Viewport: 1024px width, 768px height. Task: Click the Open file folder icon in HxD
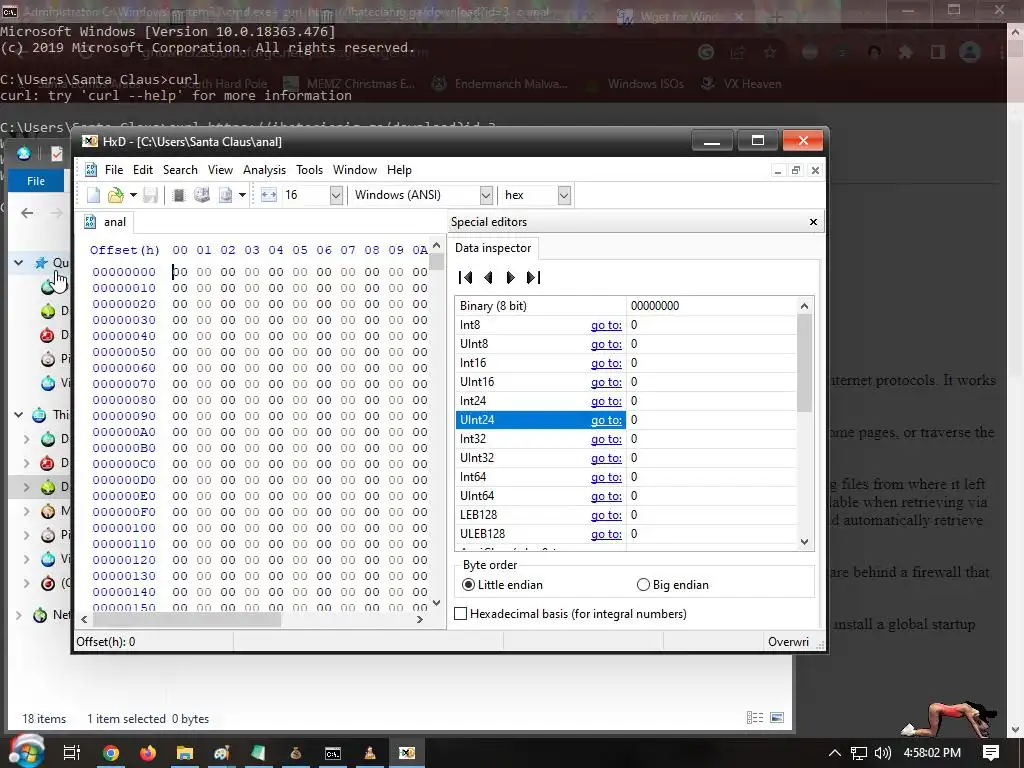[x=116, y=195]
